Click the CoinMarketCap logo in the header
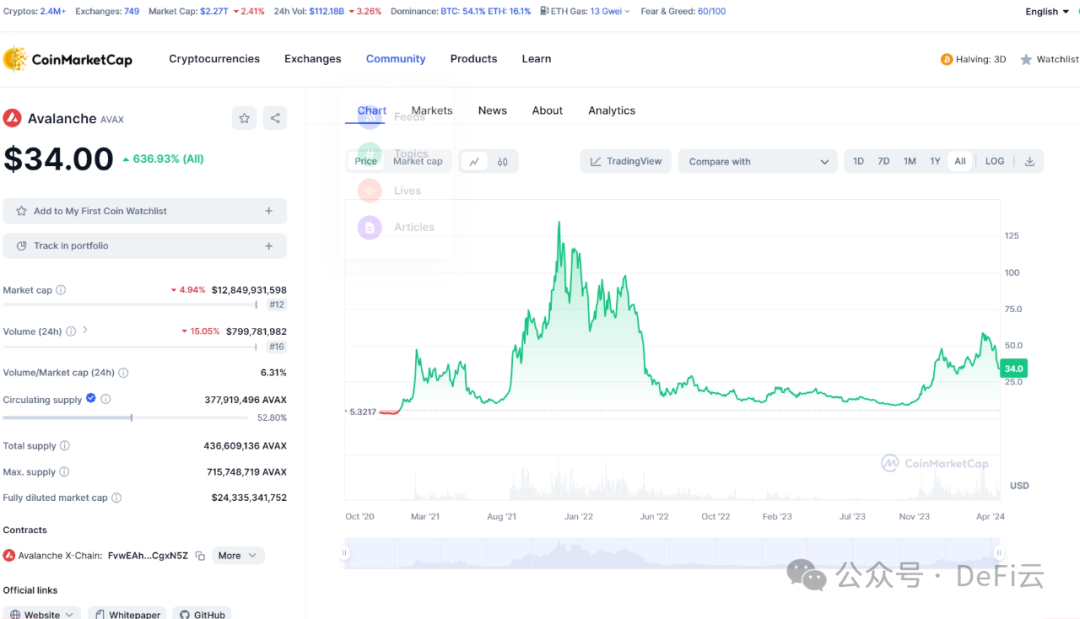The height and width of the screenshot is (619, 1080). (68, 59)
